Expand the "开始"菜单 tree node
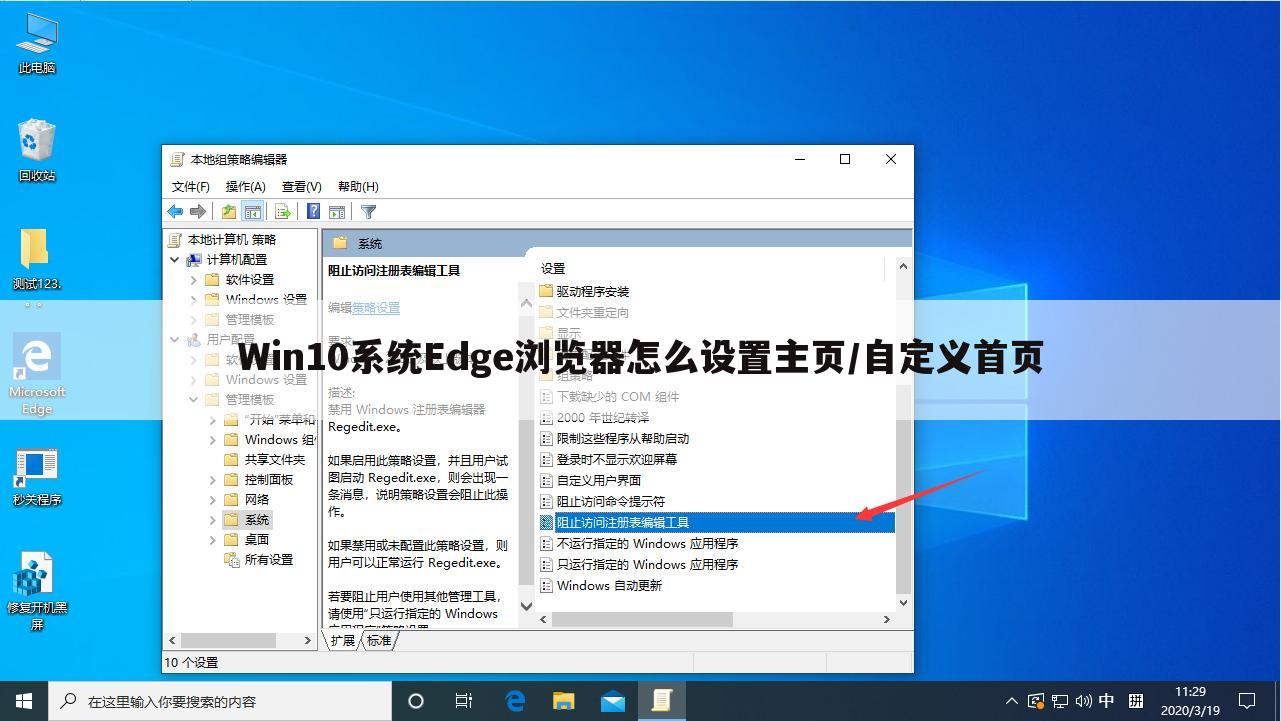1281x721 pixels. [x=213, y=420]
